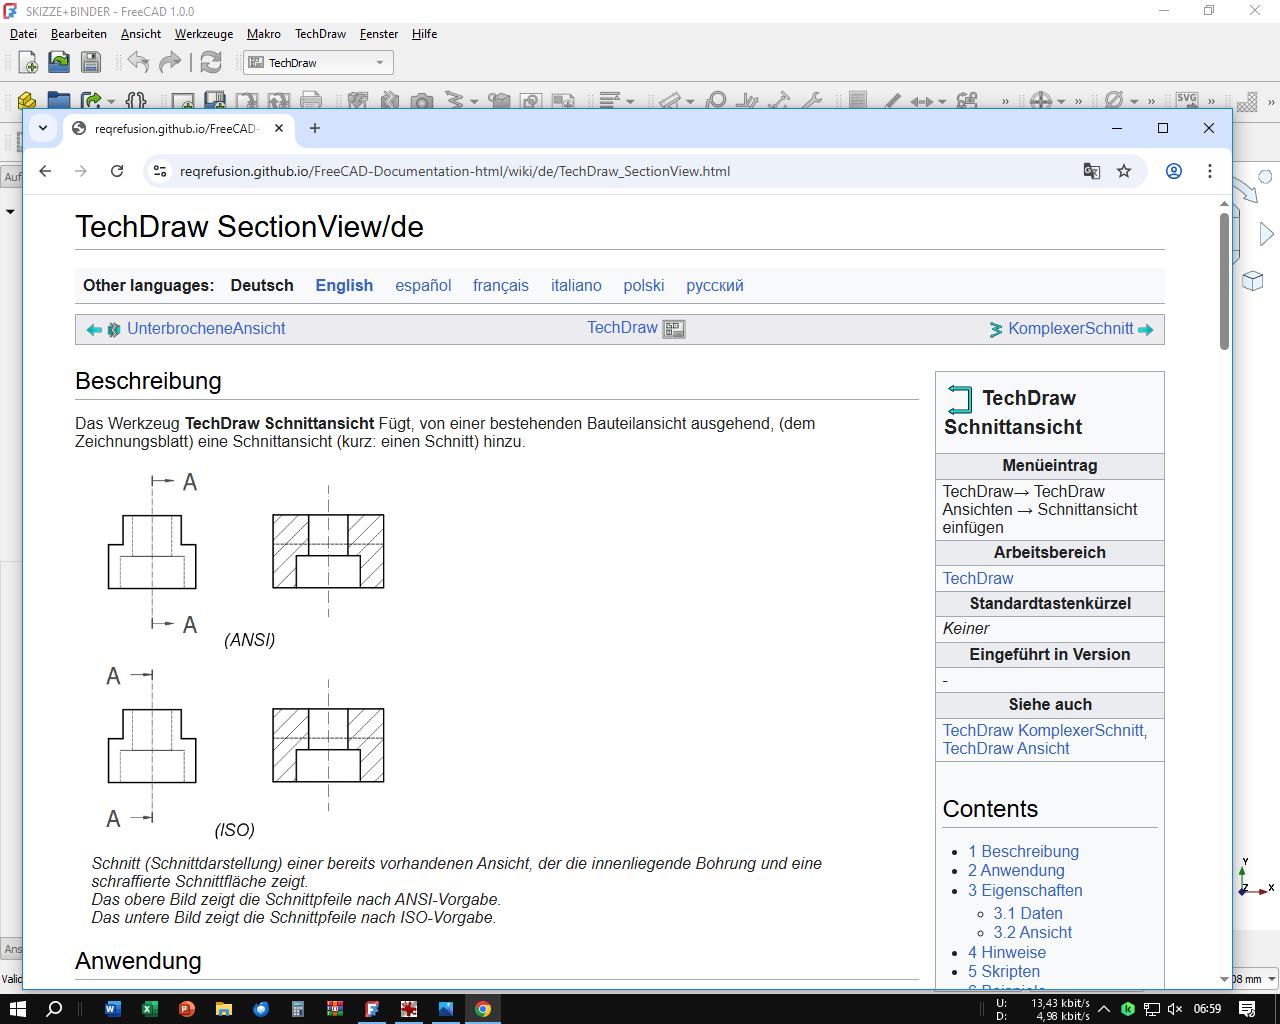Click the FreeCAD print page icon
Screen dimensions: 1280x1024
click(x=311, y=101)
